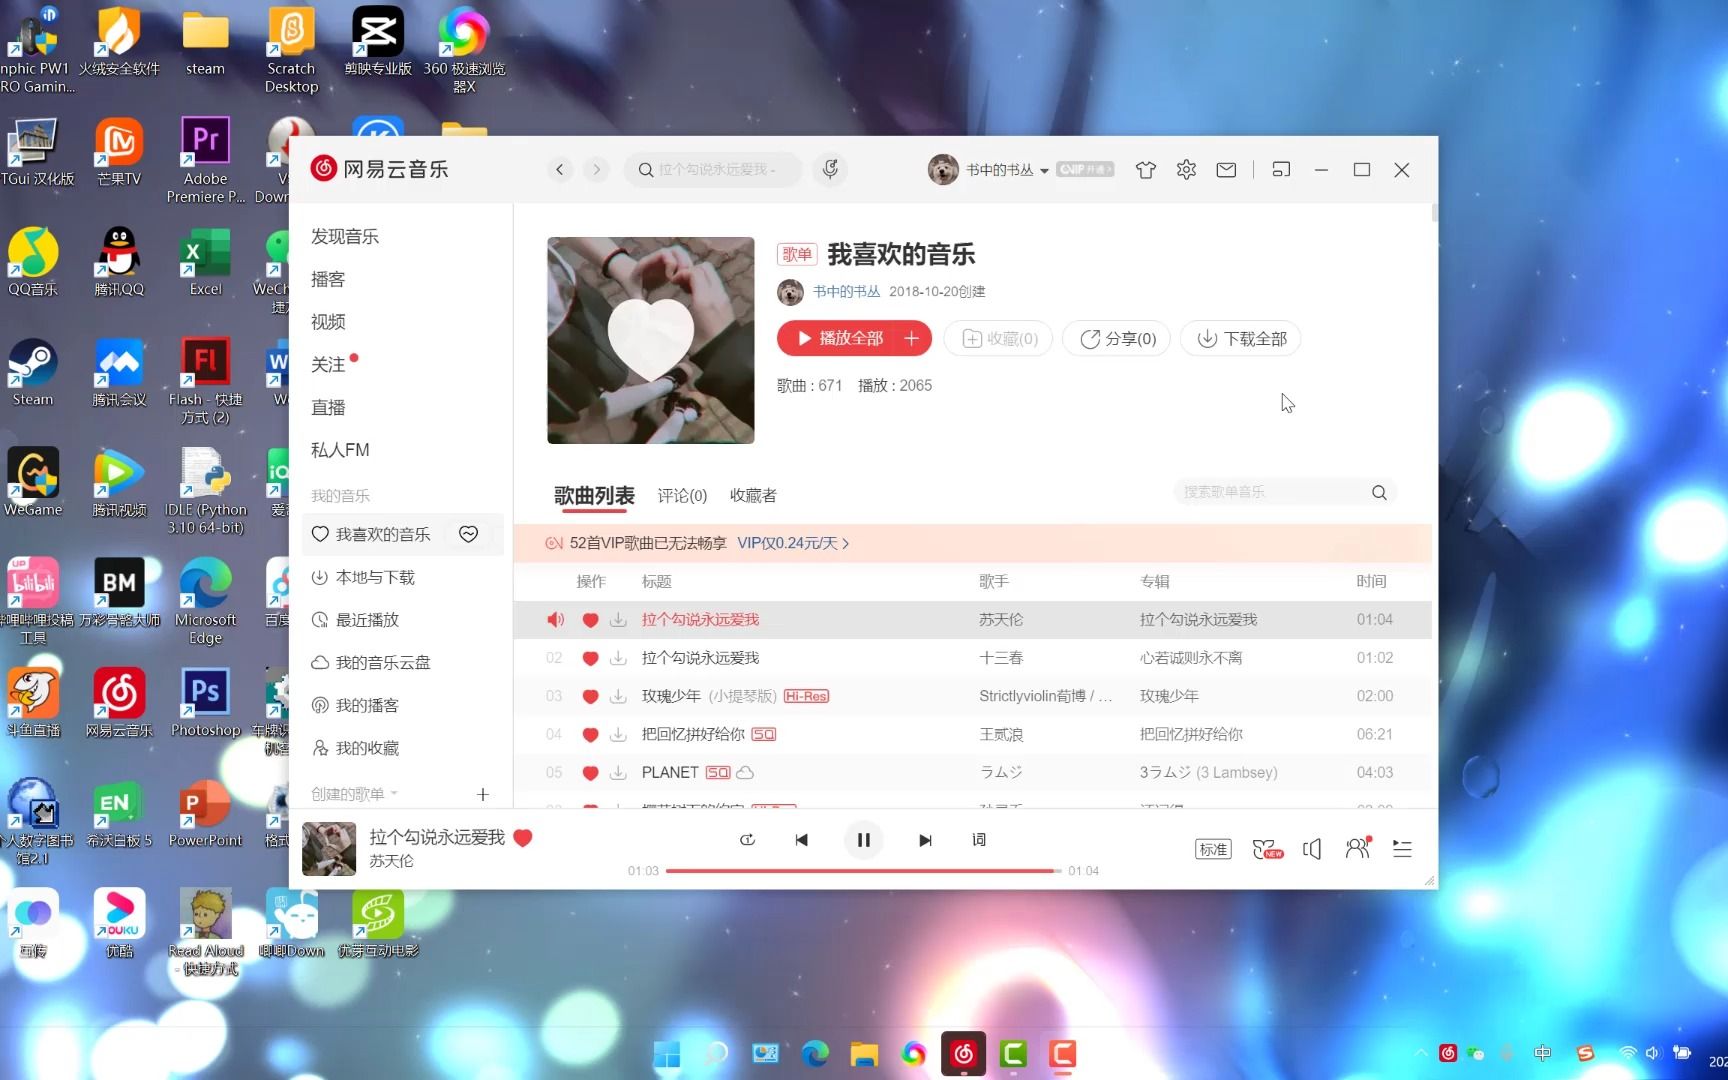
Task: Open 直播 in the sidebar
Action: (328, 408)
